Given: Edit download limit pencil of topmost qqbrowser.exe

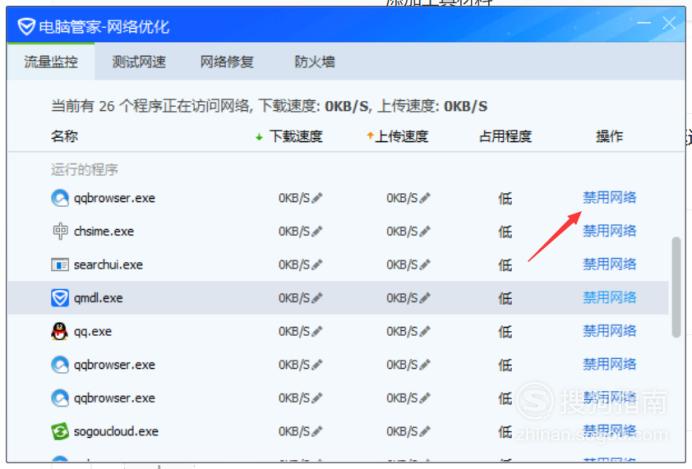Looking at the screenshot, I should point(317,198).
